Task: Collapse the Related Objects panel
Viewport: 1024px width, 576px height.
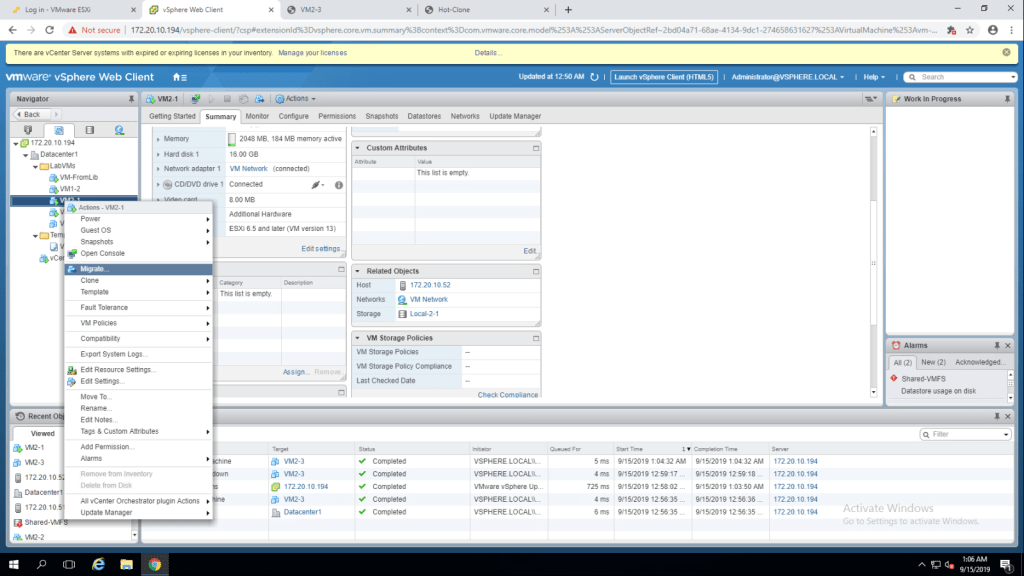Action: [x=357, y=271]
